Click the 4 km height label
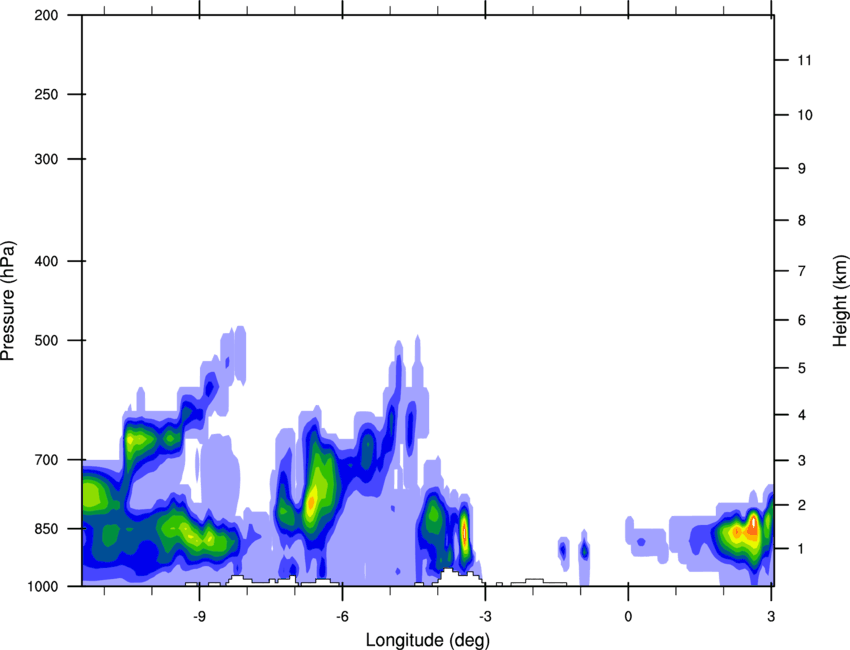The image size is (850, 650). tap(802, 415)
